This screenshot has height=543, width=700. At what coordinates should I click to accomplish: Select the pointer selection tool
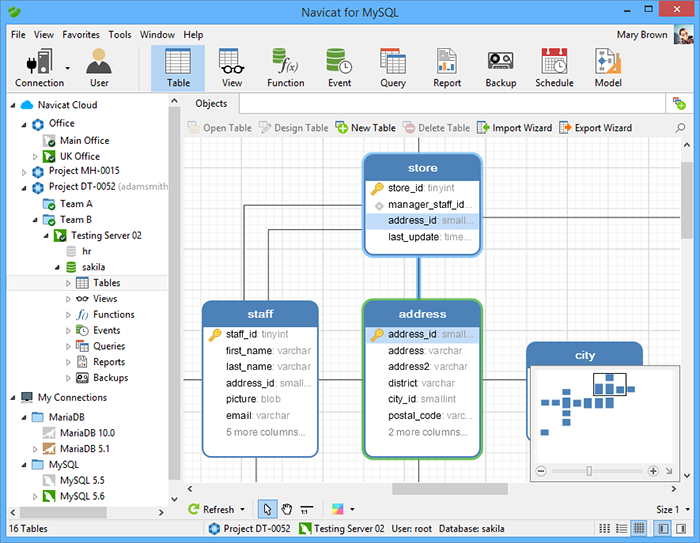point(267,509)
